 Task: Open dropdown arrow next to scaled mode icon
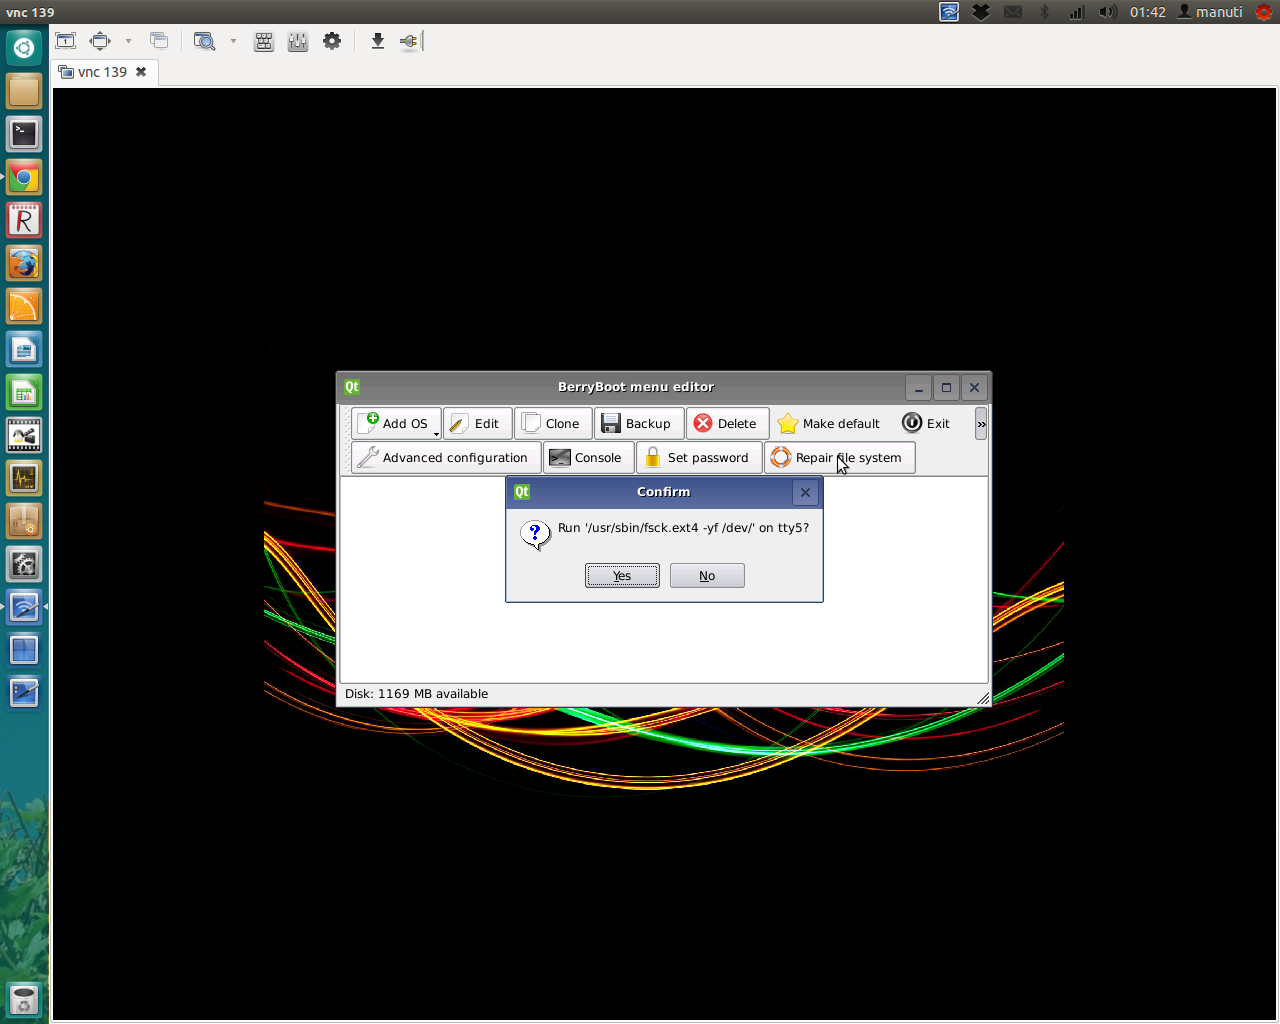(233, 41)
